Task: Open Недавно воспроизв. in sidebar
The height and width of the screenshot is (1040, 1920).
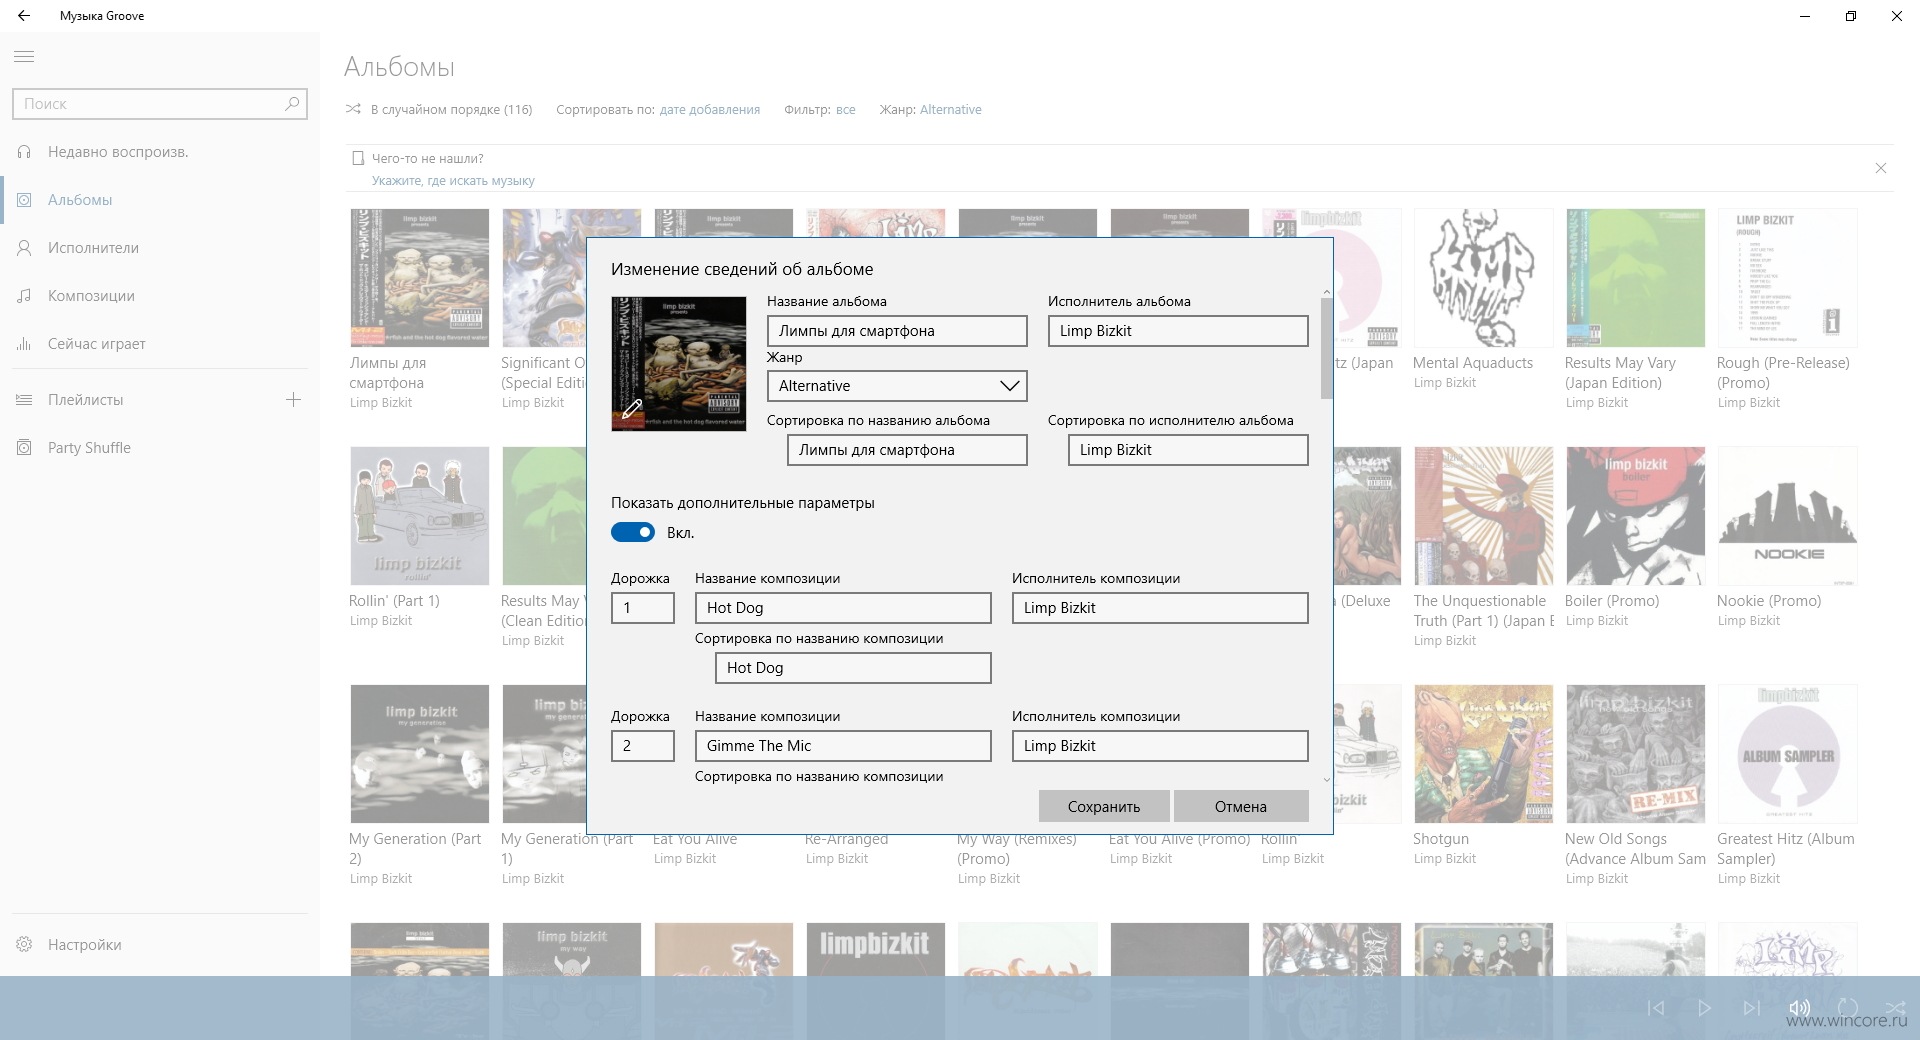Action: 160,152
